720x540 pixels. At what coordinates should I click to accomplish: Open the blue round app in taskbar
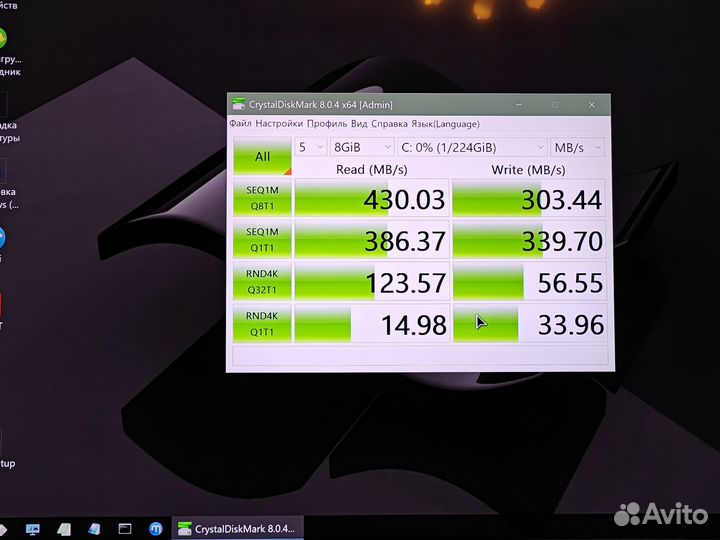pyautogui.click(x=156, y=528)
